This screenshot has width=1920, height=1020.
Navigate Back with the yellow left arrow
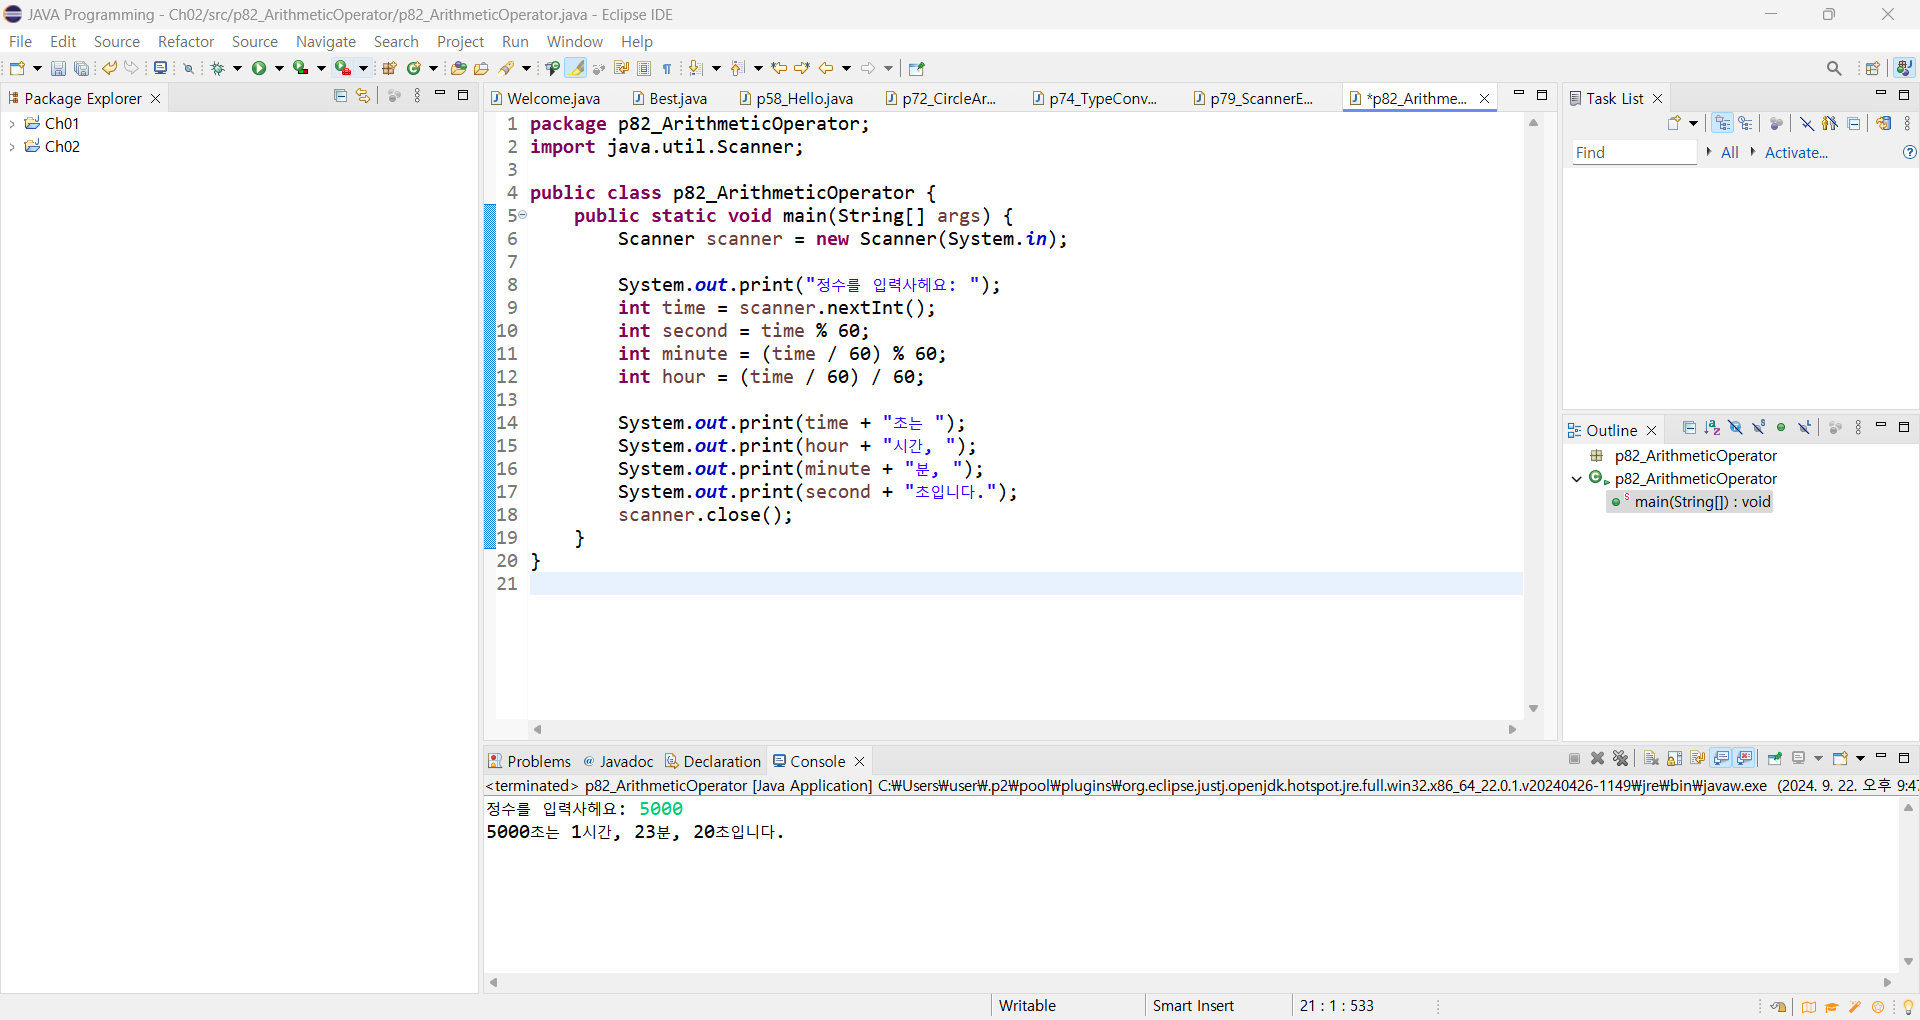pyautogui.click(x=826, y=68)
